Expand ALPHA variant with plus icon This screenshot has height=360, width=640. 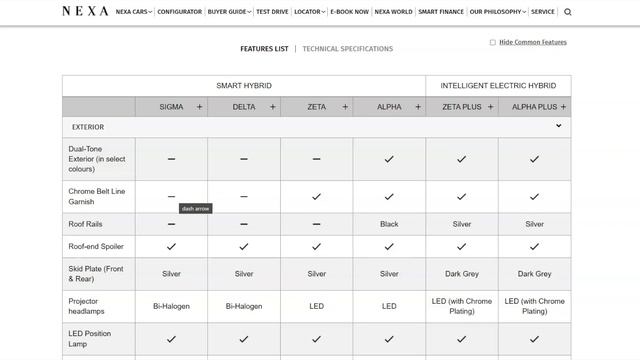(418, 107)
